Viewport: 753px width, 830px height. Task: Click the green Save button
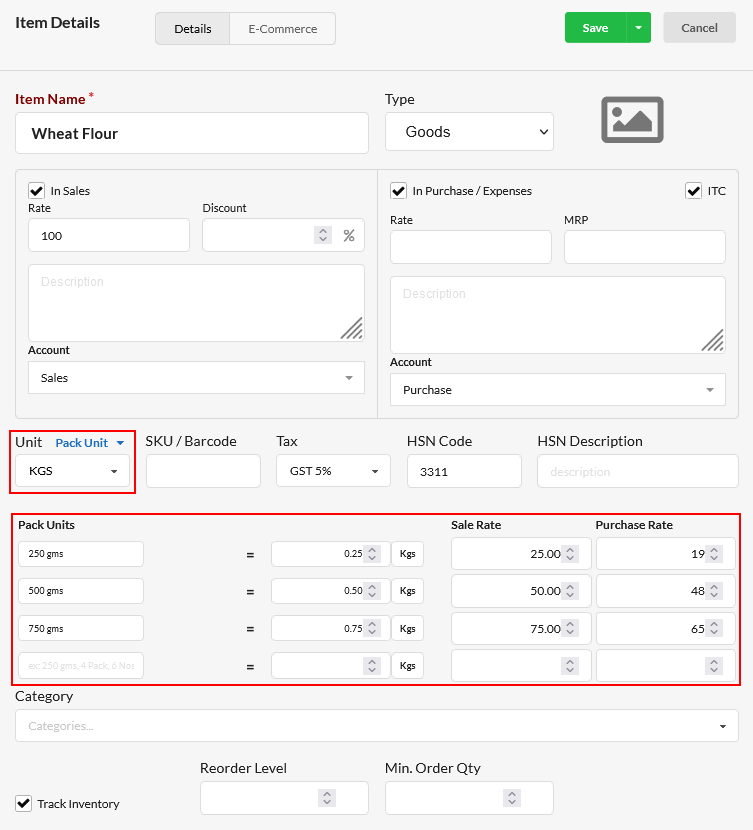coord(595,28)
